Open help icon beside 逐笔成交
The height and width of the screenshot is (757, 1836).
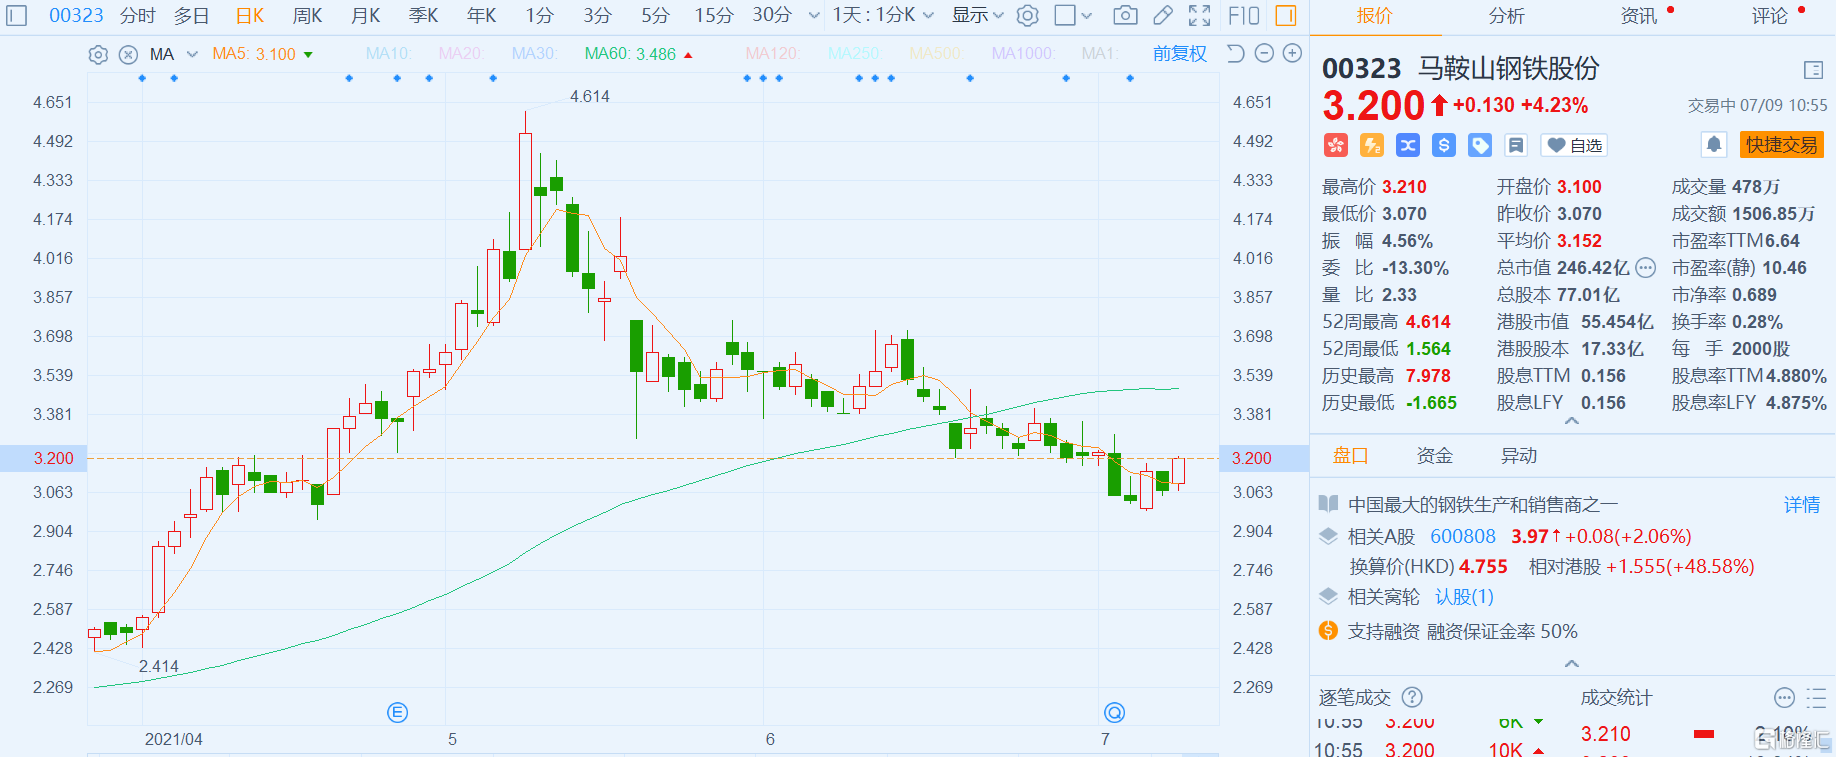(1412, 697)
